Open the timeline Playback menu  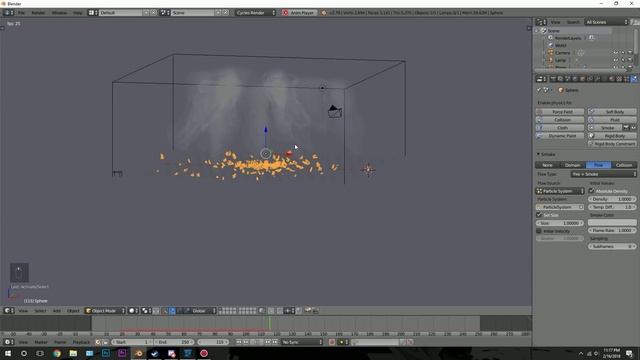81,342
